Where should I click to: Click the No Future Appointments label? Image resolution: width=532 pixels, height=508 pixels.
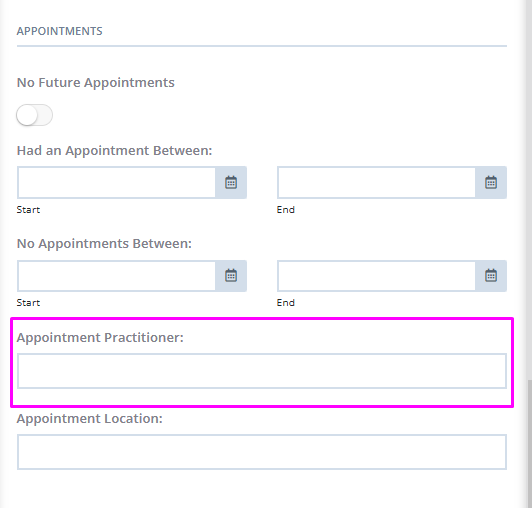click(96, 82)
